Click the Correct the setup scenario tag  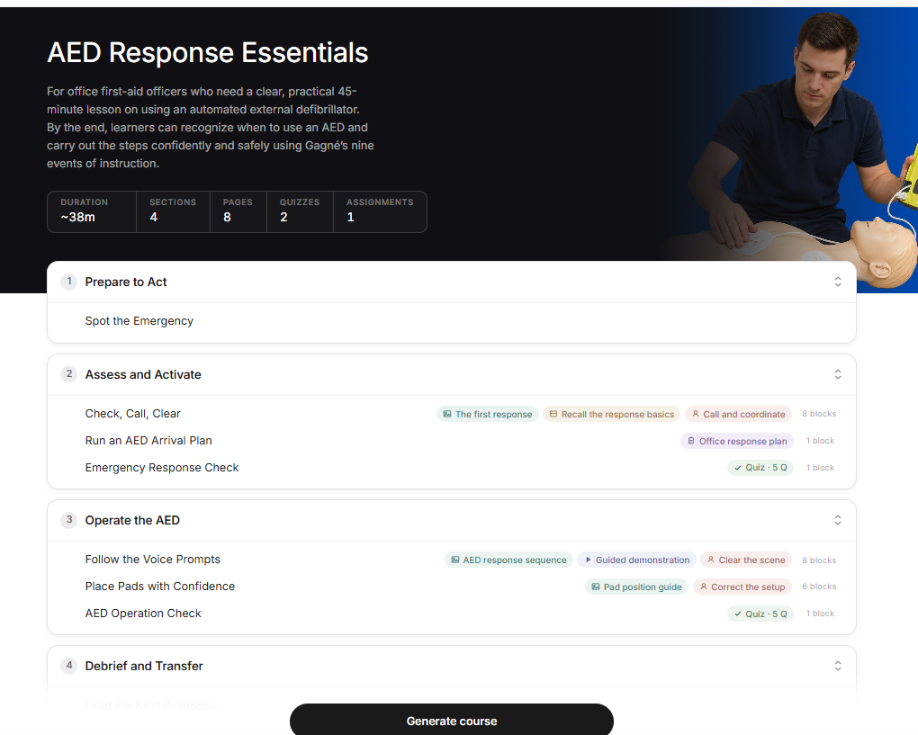coord(742,587)
